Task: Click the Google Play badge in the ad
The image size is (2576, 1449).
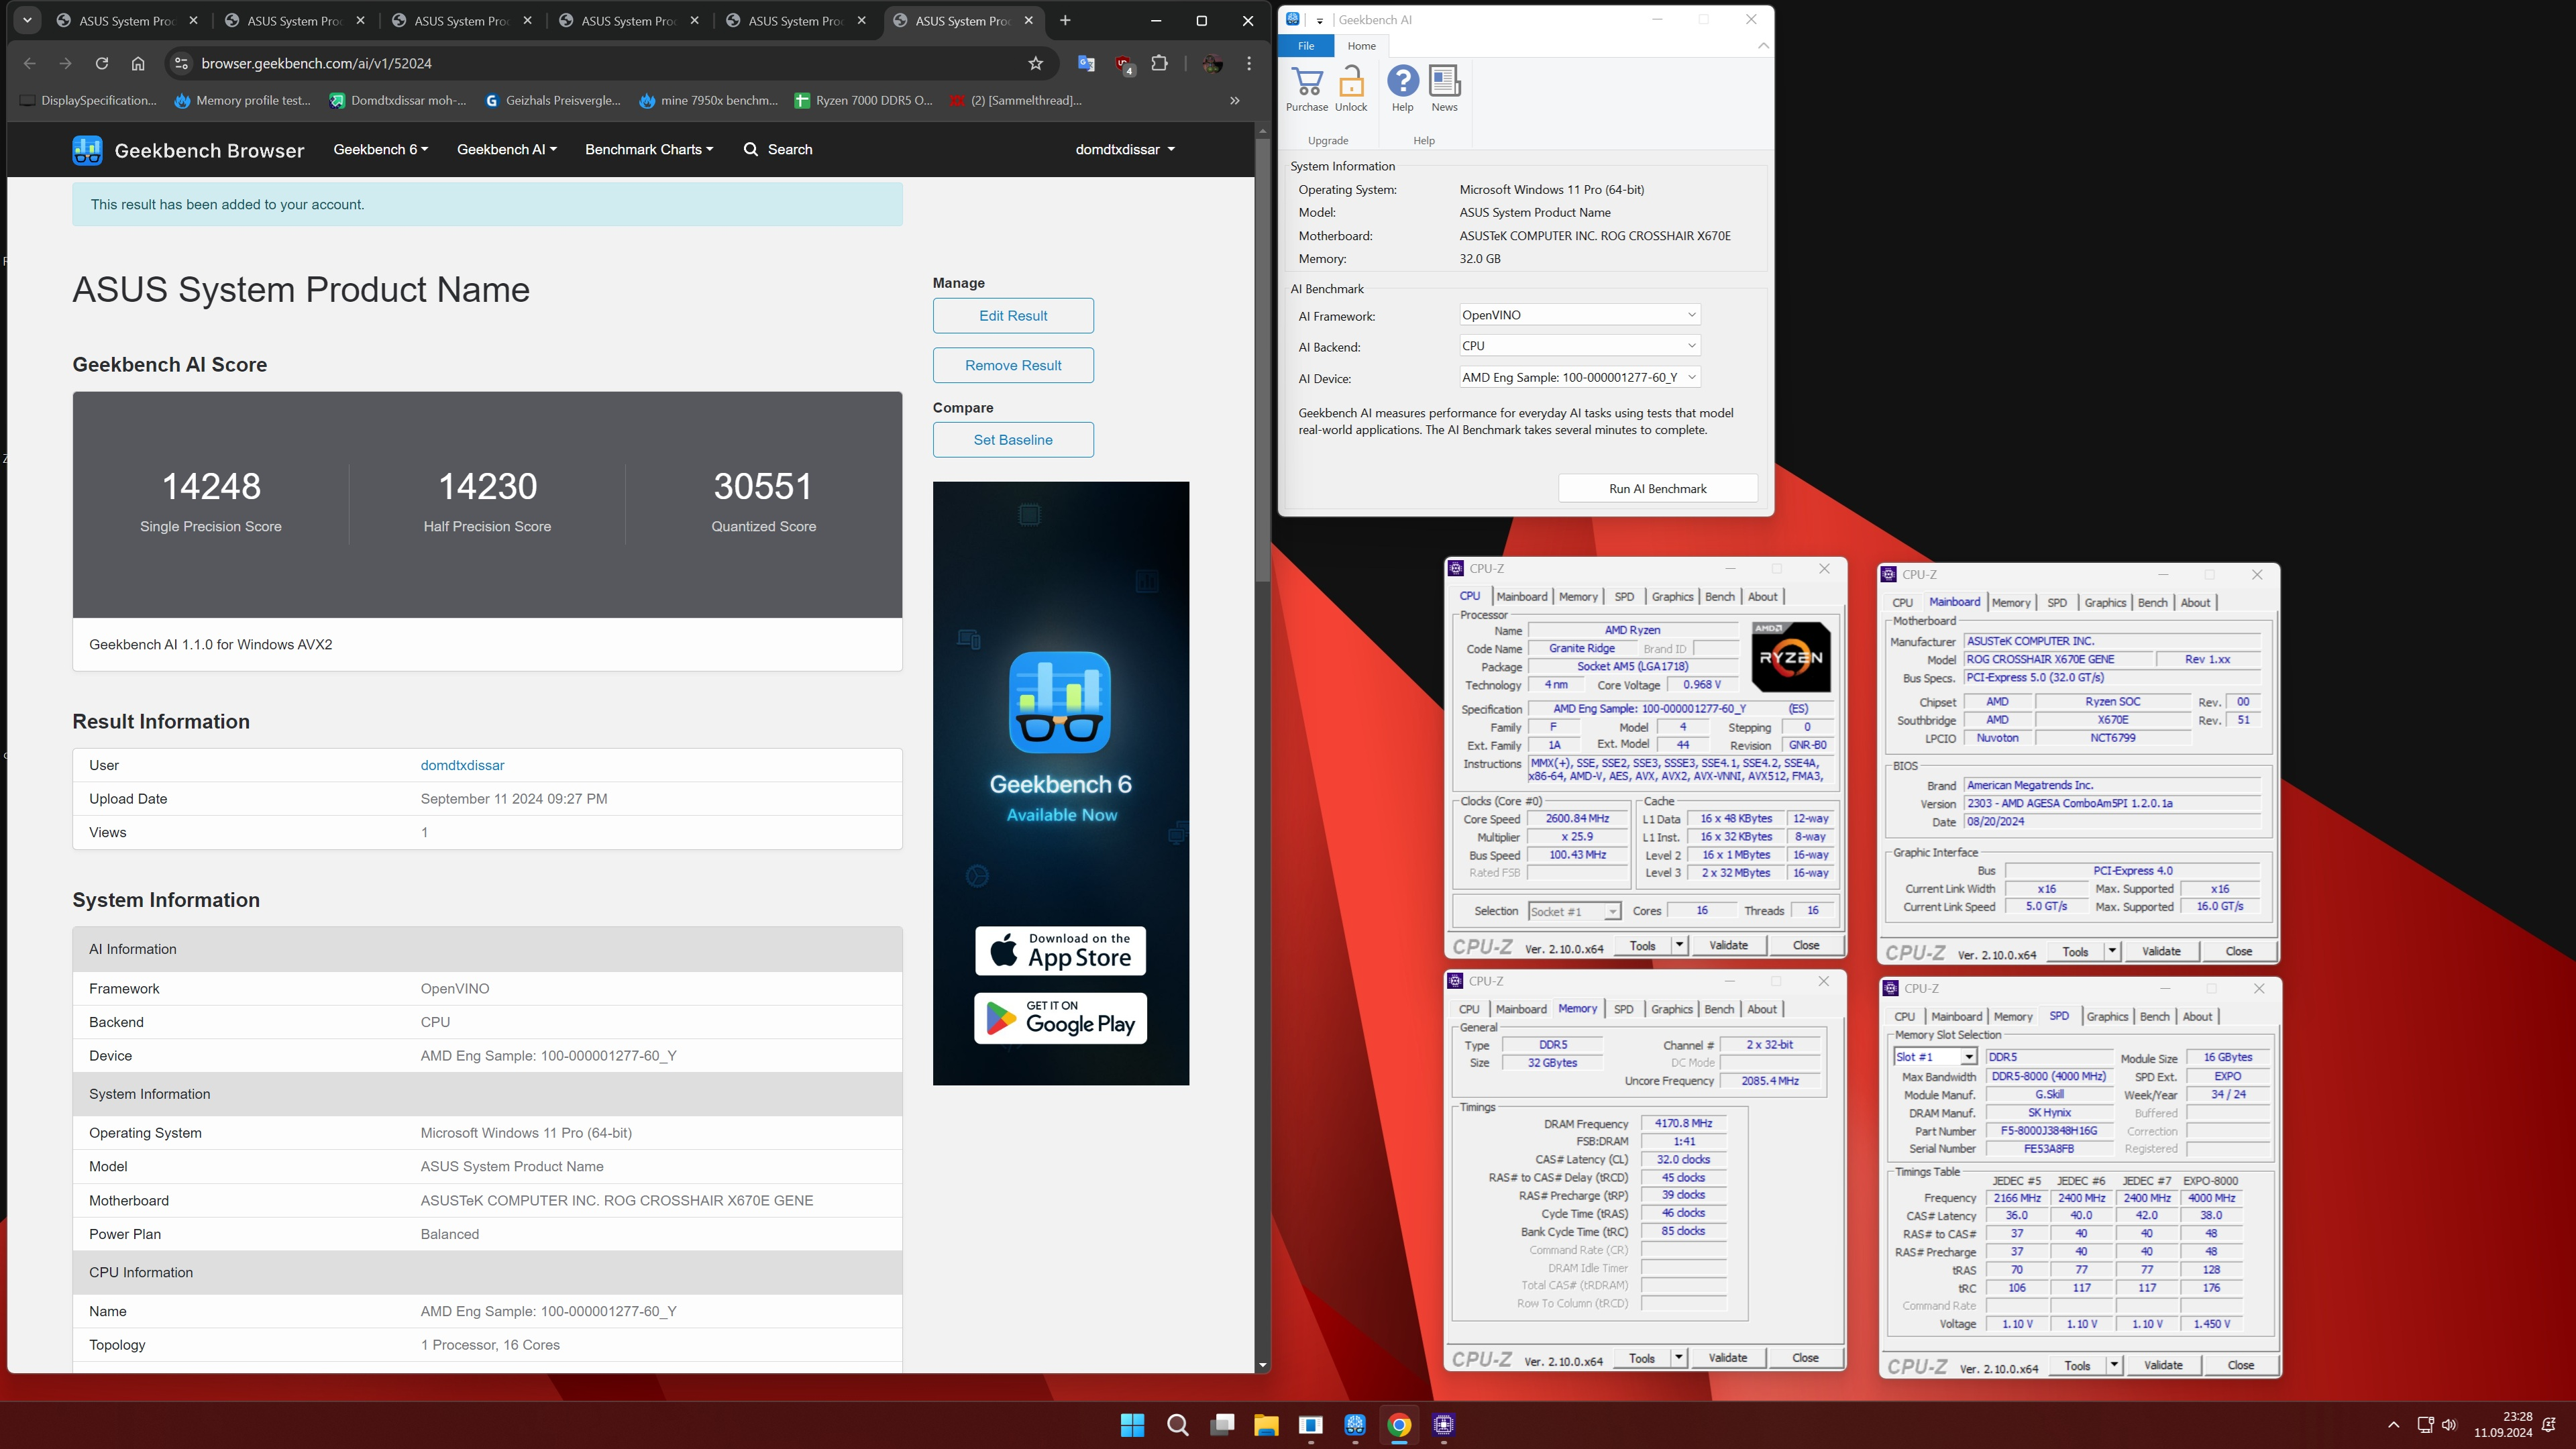Action: coord(1060,1018)
